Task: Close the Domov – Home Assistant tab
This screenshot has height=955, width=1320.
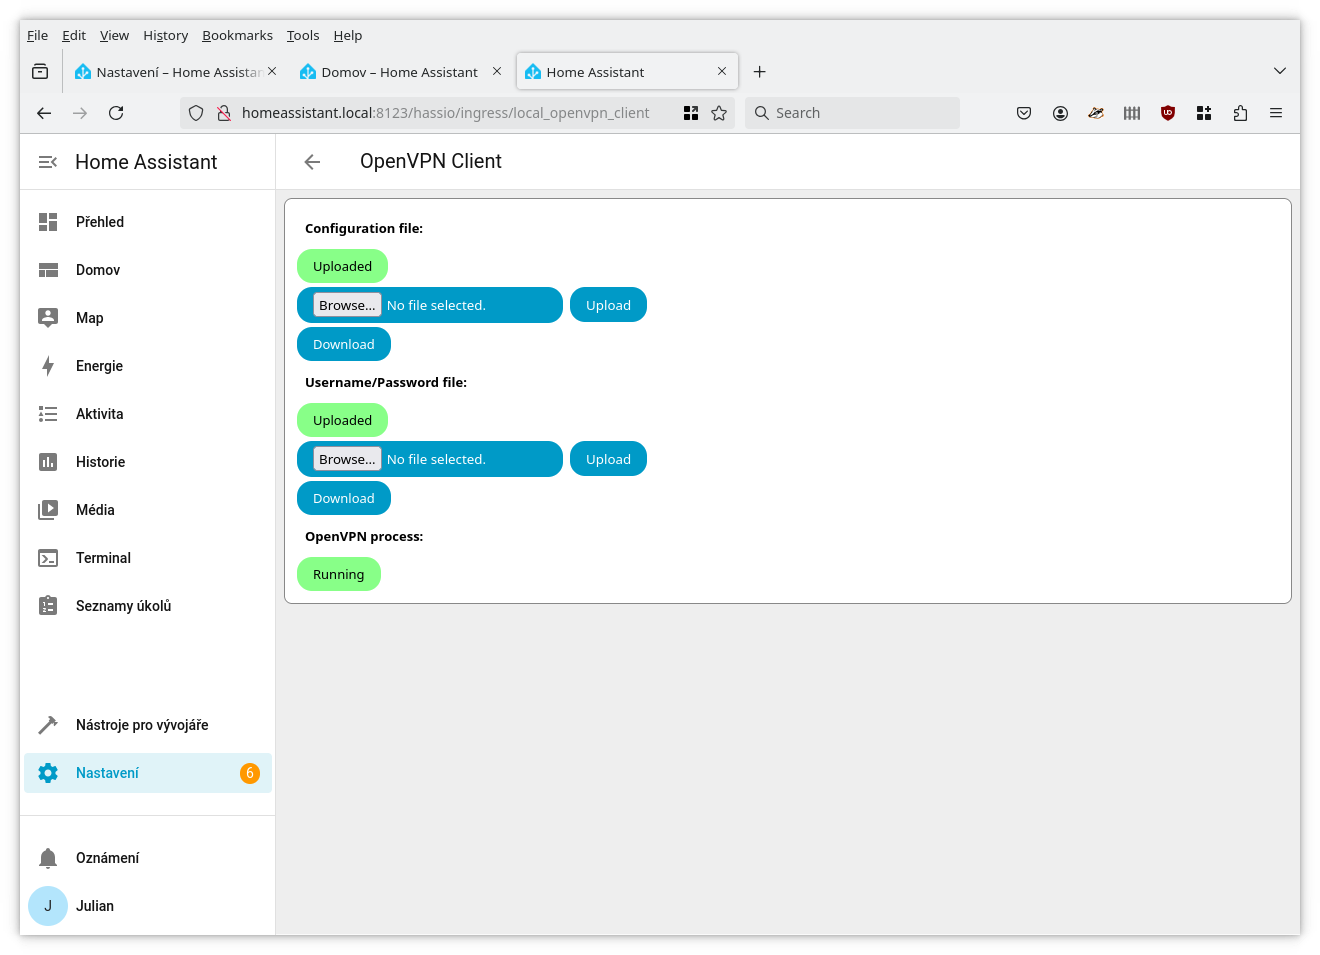Action: coord(497,71)
